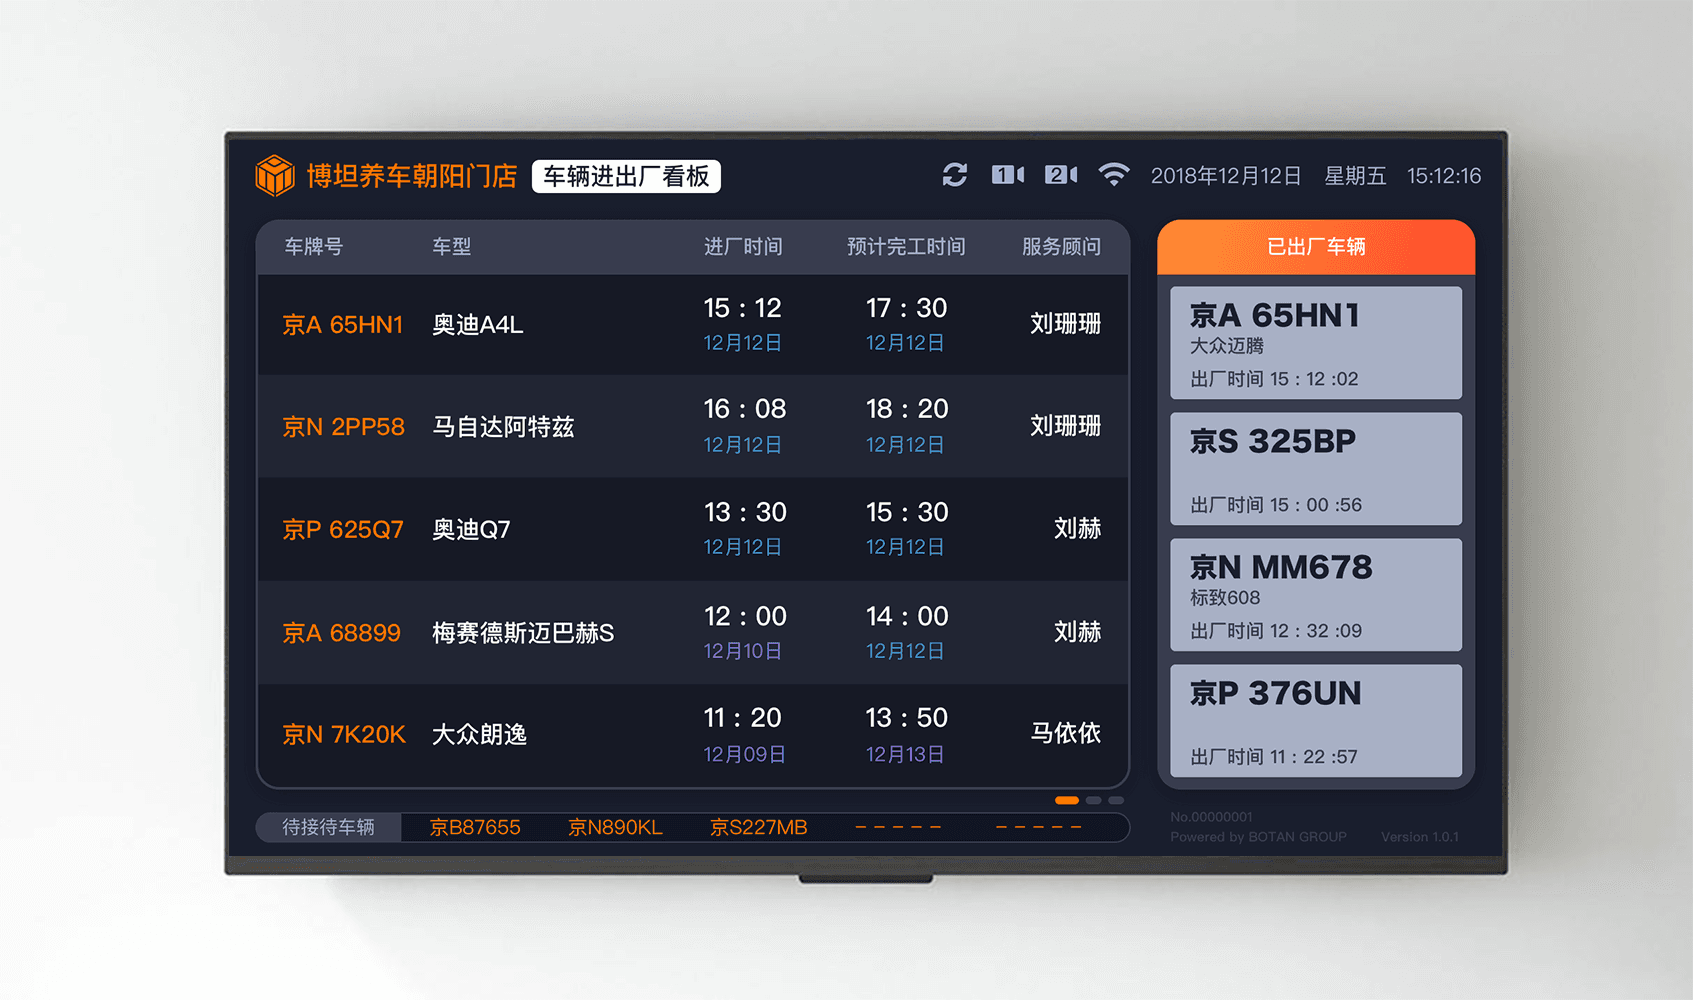This screenshot has width=1693, height=1000.
Task: Select plate 京A 68899
Action: (341, 633)
